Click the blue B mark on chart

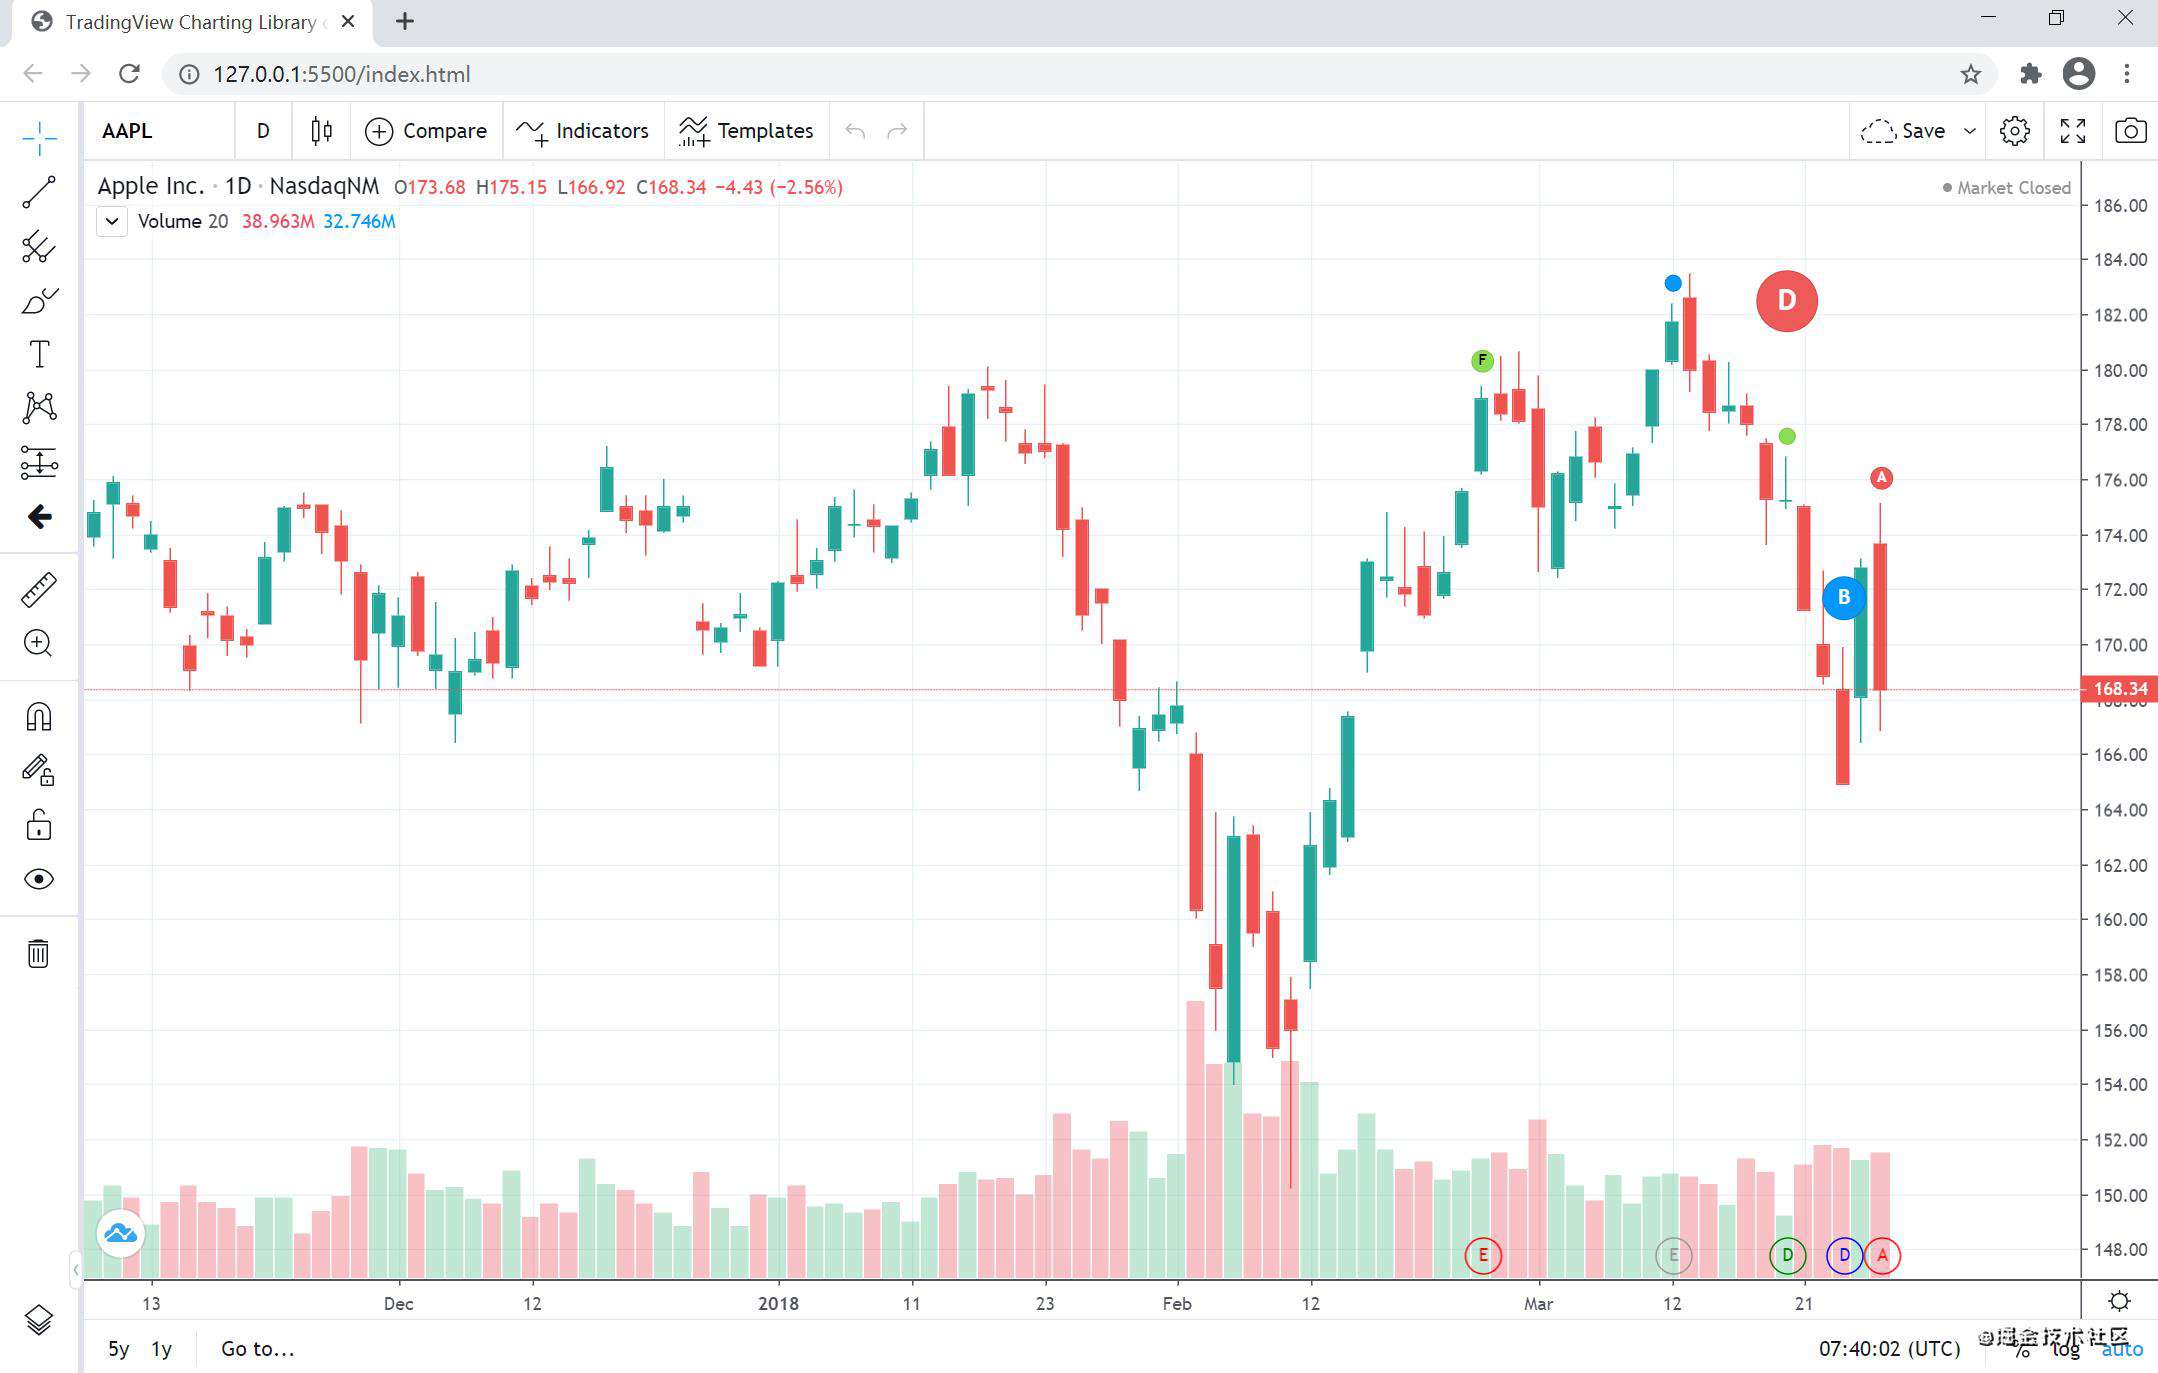click(x=1844, y=598)
